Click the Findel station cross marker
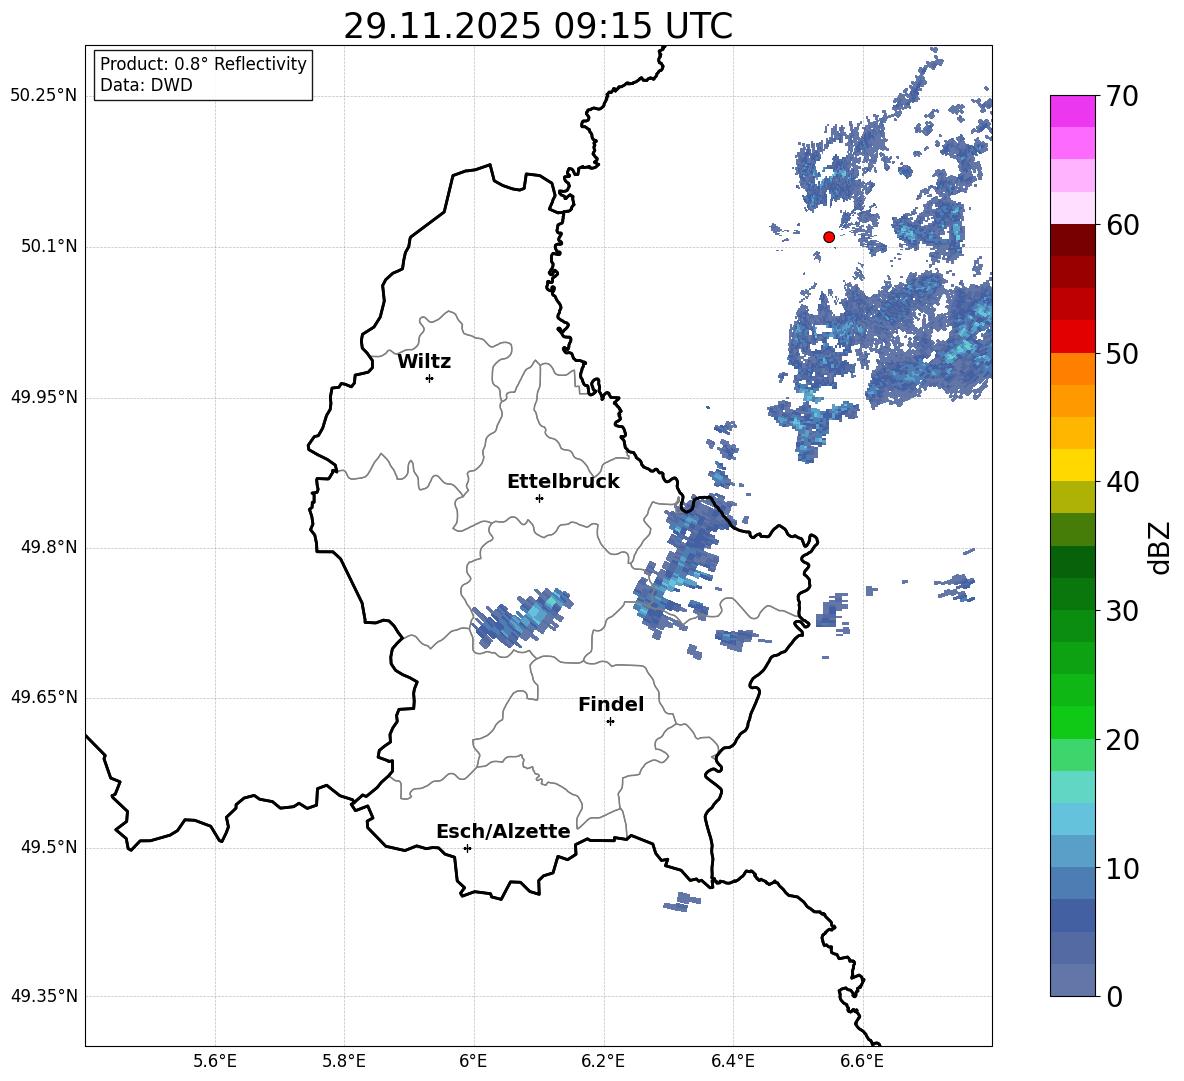1184x1081 pixels. pyautogui.click(x=610, y=722)
